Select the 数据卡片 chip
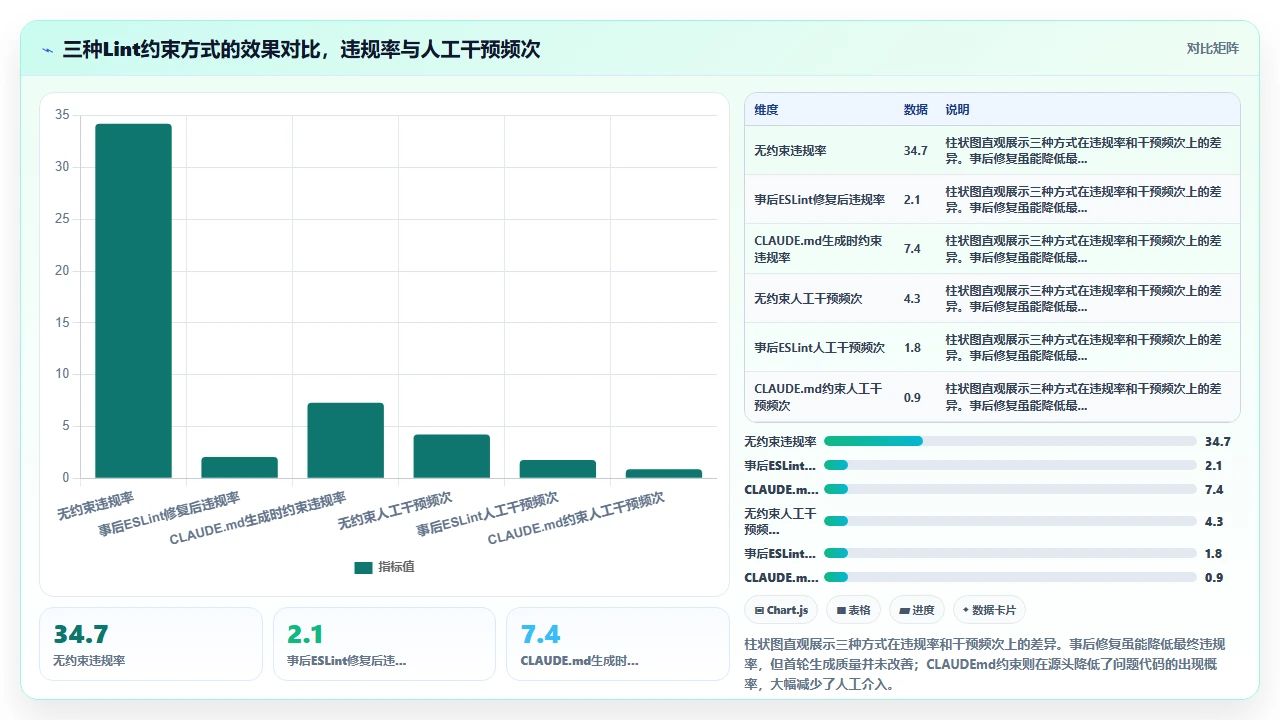 (x=989, y=610)
